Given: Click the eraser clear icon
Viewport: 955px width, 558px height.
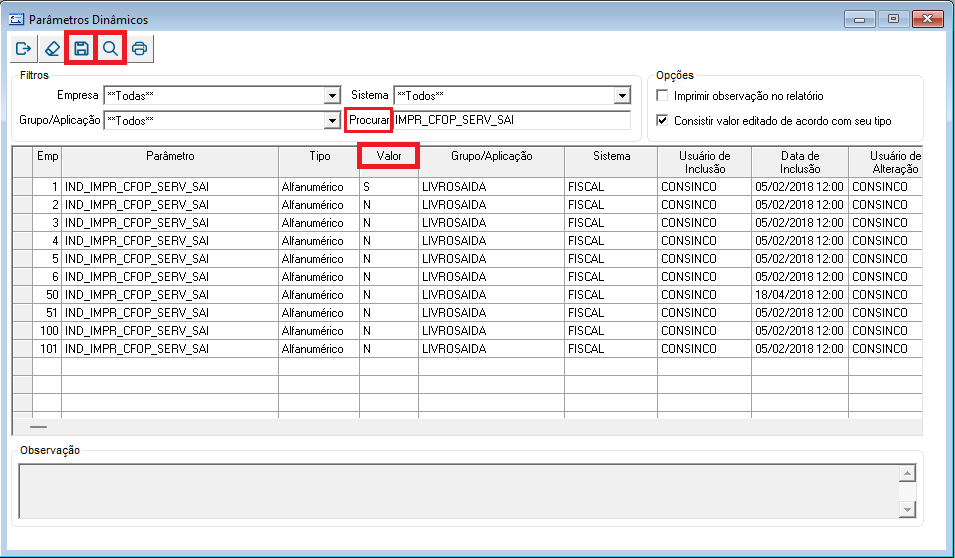Looking at the screenshot, I should pos(52,49).
